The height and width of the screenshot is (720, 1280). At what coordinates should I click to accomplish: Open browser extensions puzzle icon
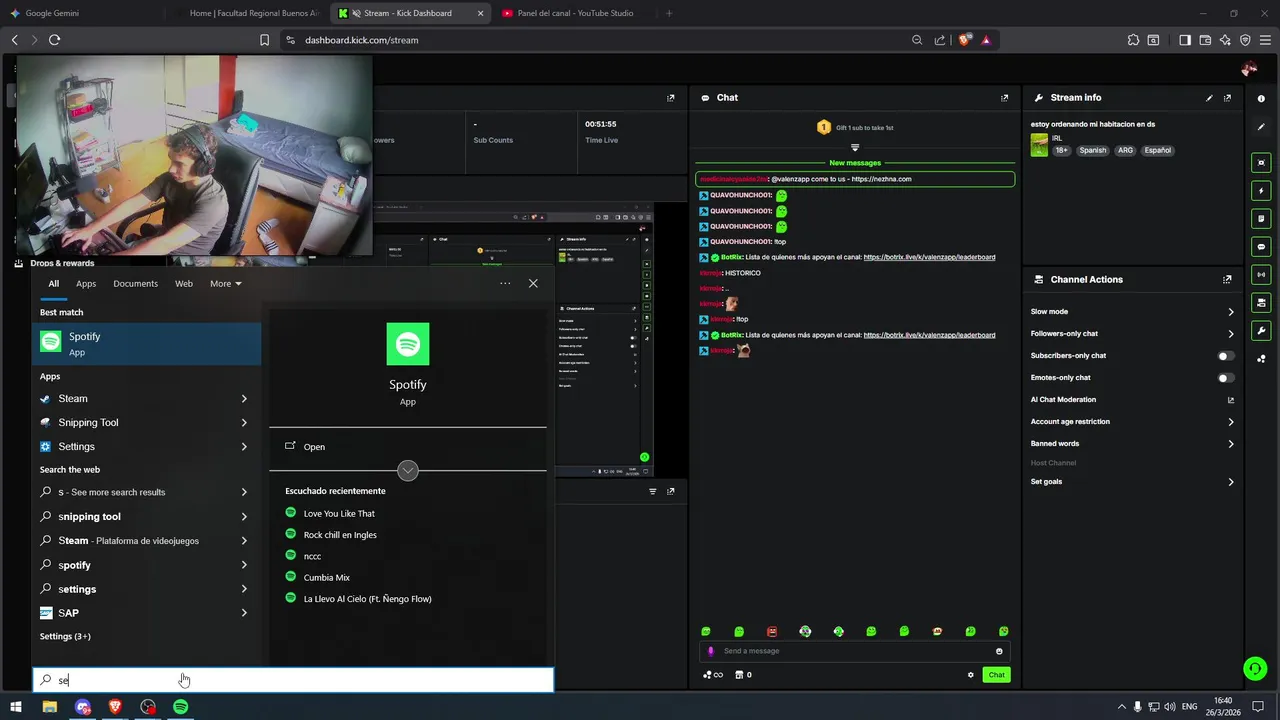[x=1133, y=40]
